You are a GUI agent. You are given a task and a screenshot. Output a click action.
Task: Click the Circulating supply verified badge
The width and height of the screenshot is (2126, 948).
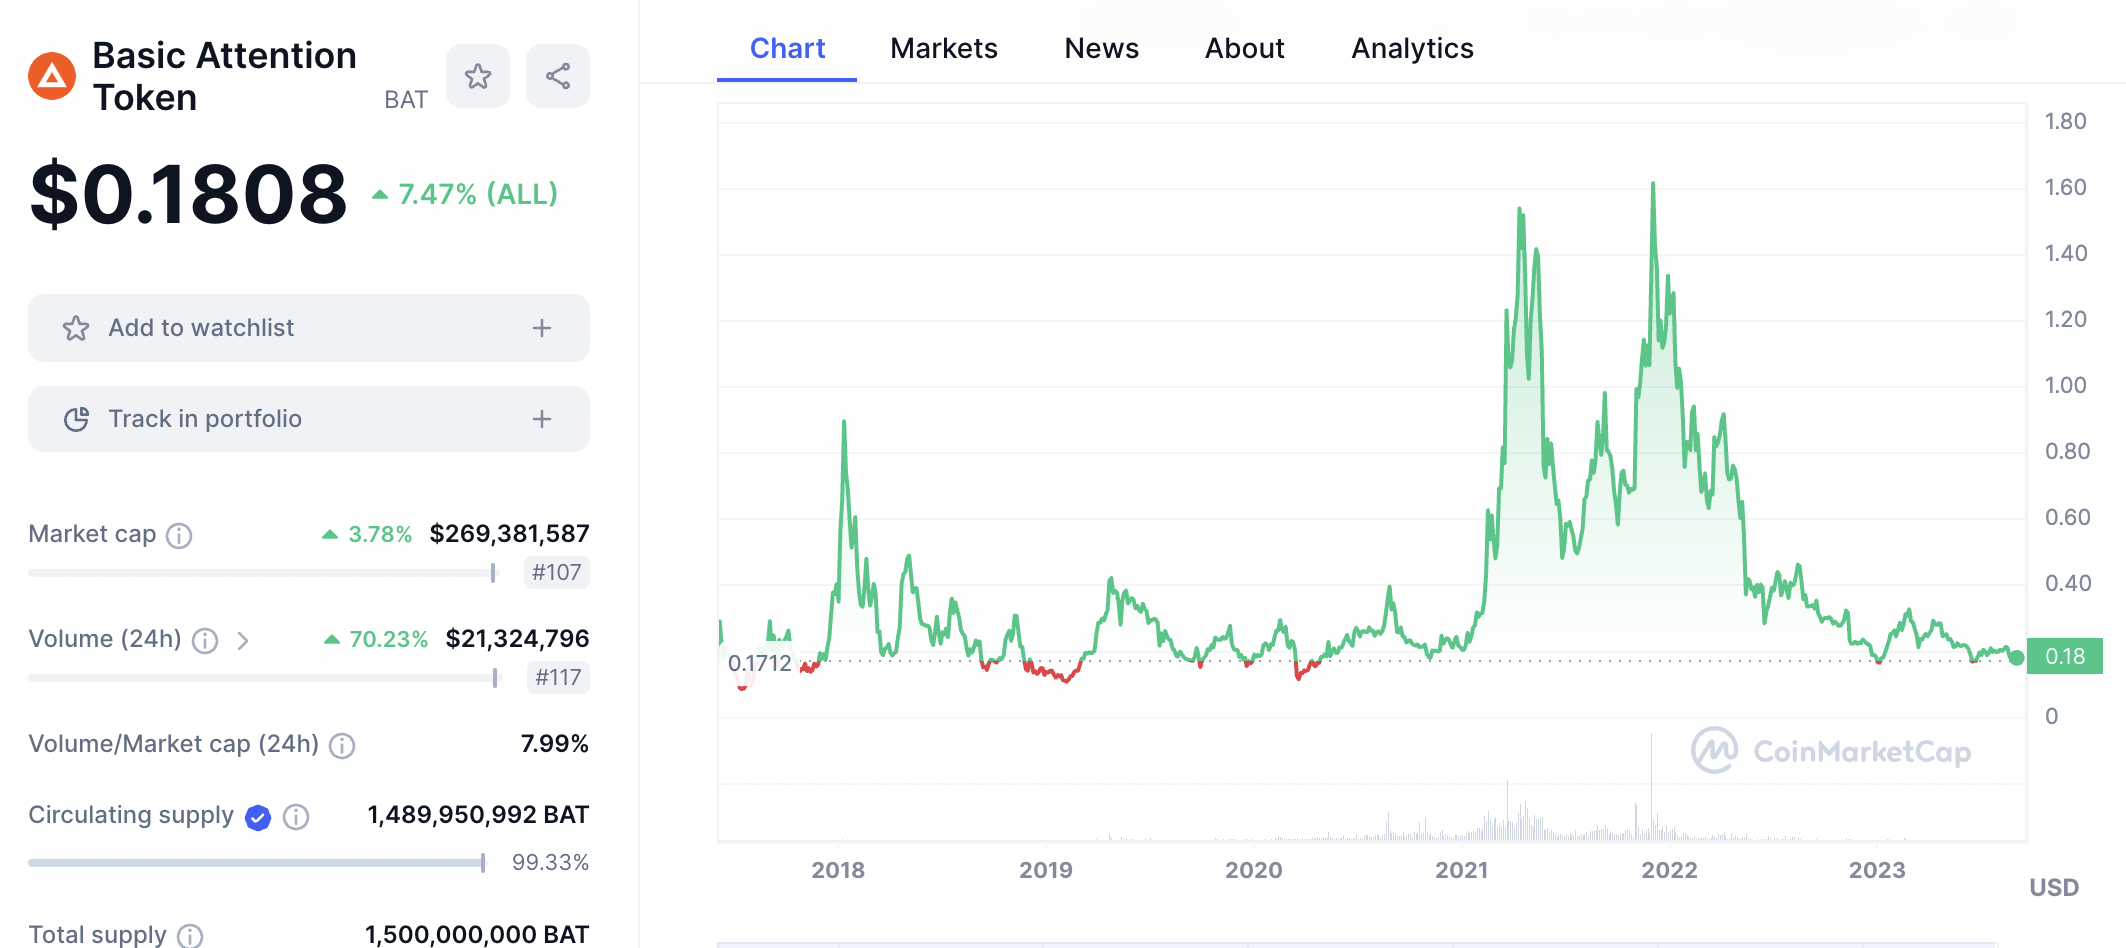click(x=258, y=818)
